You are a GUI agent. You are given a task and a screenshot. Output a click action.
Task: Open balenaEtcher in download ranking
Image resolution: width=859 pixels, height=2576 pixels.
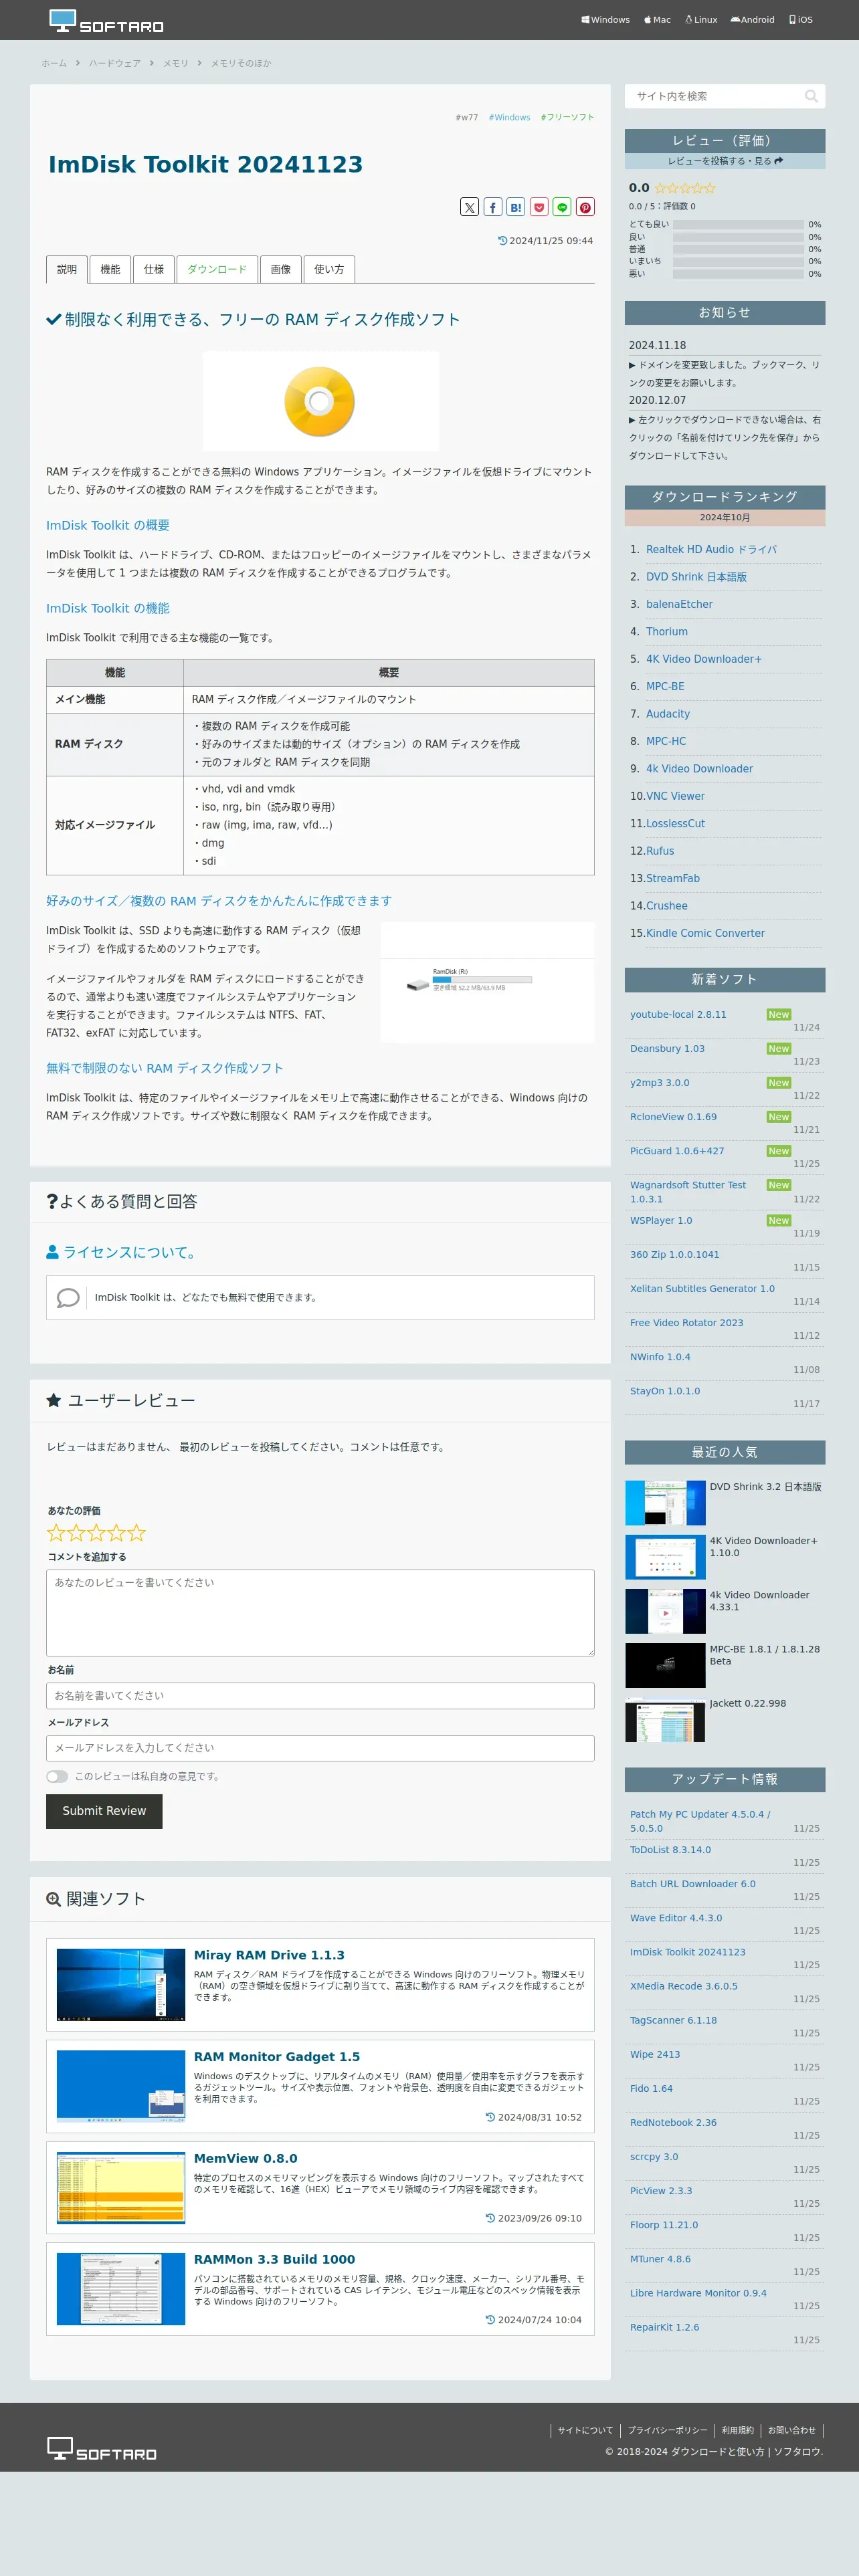click(679, 604)
